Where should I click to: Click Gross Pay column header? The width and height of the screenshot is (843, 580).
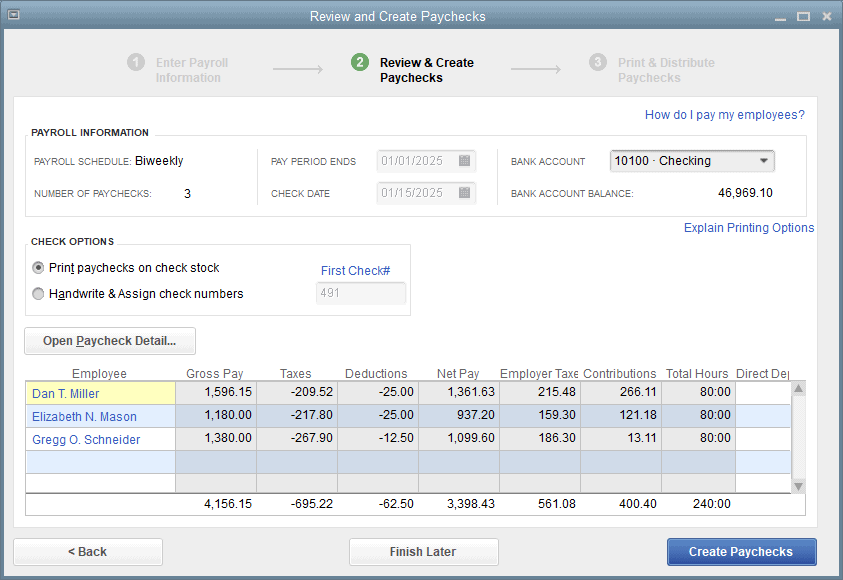point(215,374)
